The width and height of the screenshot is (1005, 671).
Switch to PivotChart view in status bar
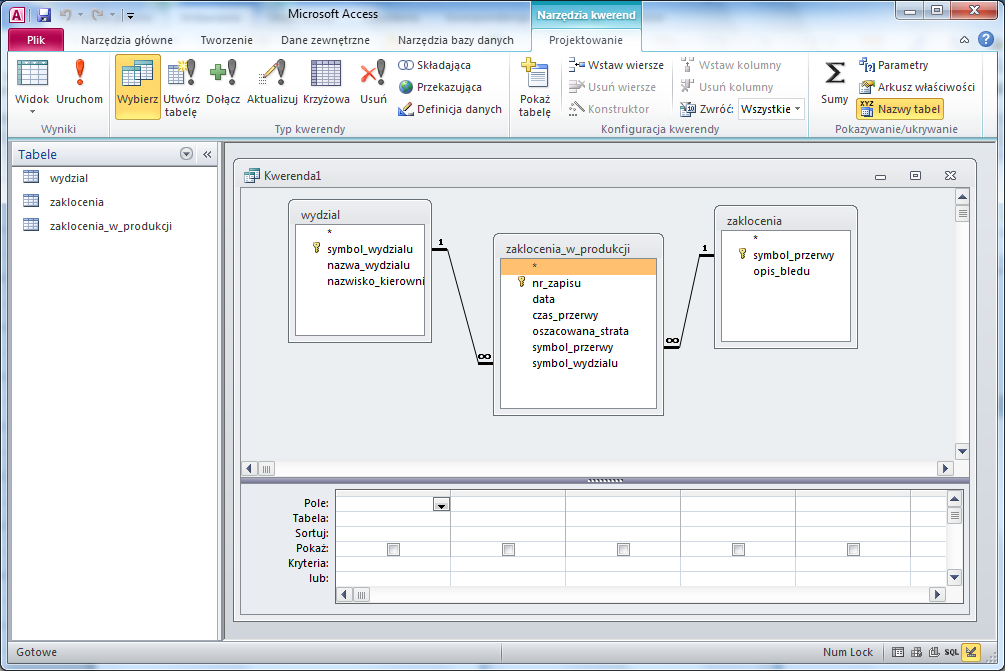tap(934, 652)
